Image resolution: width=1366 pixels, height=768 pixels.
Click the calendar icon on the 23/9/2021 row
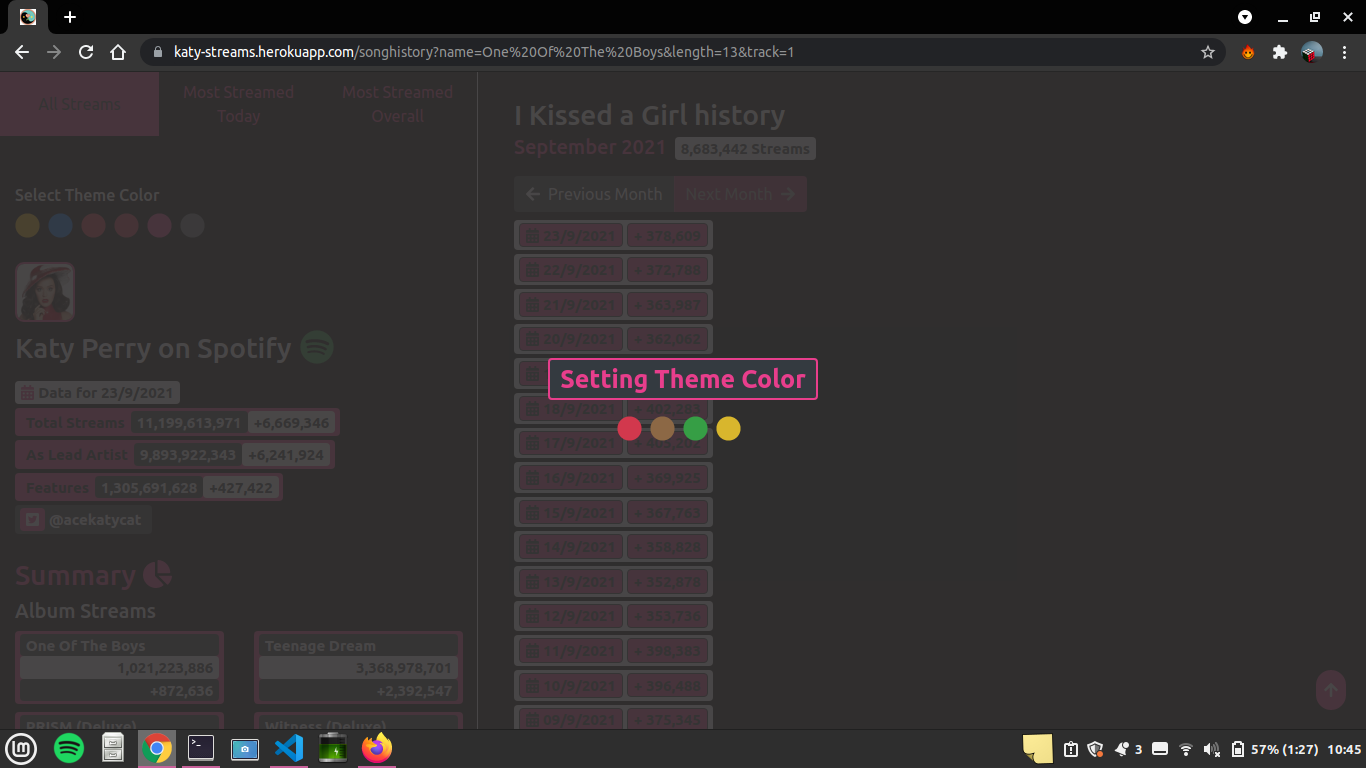point(533,236)
